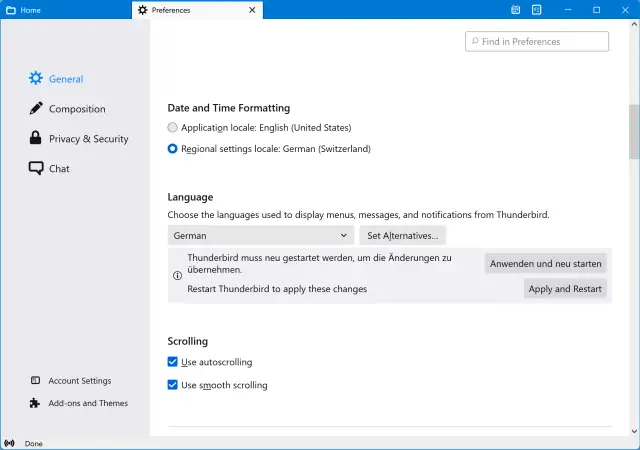The image size is (640, 450).
Task: Click the Set Alternatives button
Action: [402, 236]
